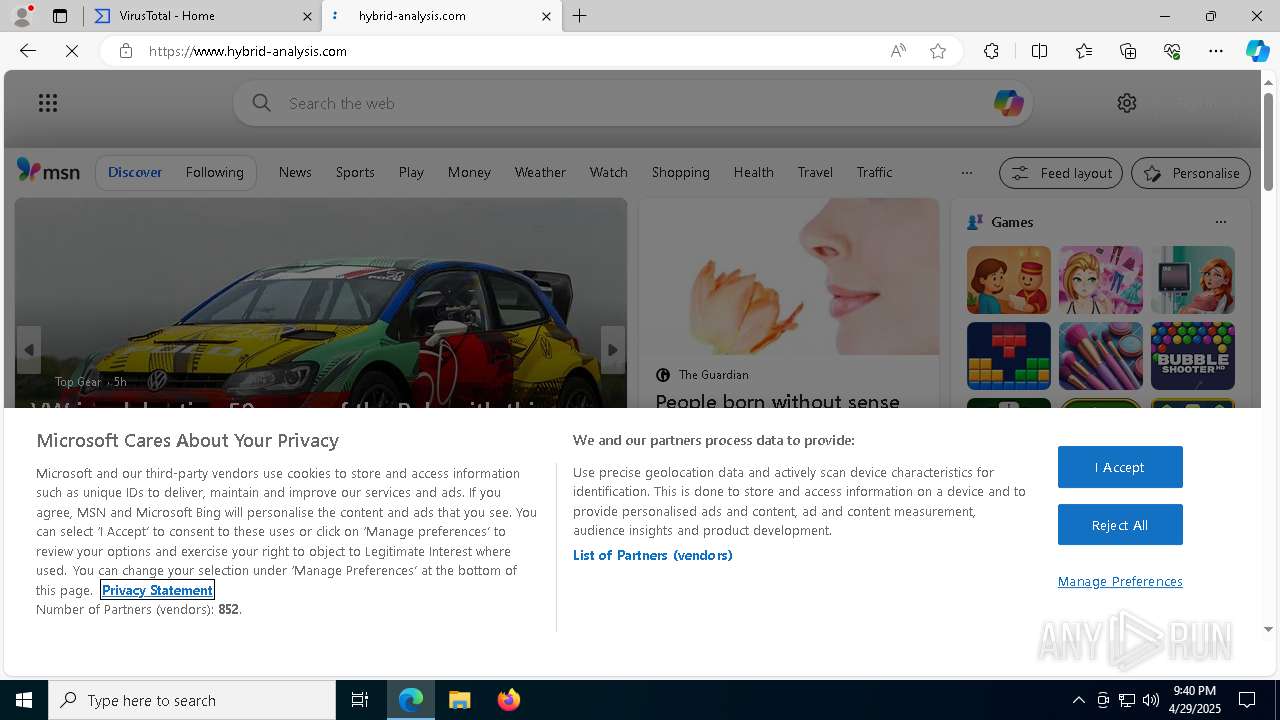Click Reject All on privacy banner
The width and height of the screenshot is (1280, 720).
pyautogui.click(x=1120, y=525)
